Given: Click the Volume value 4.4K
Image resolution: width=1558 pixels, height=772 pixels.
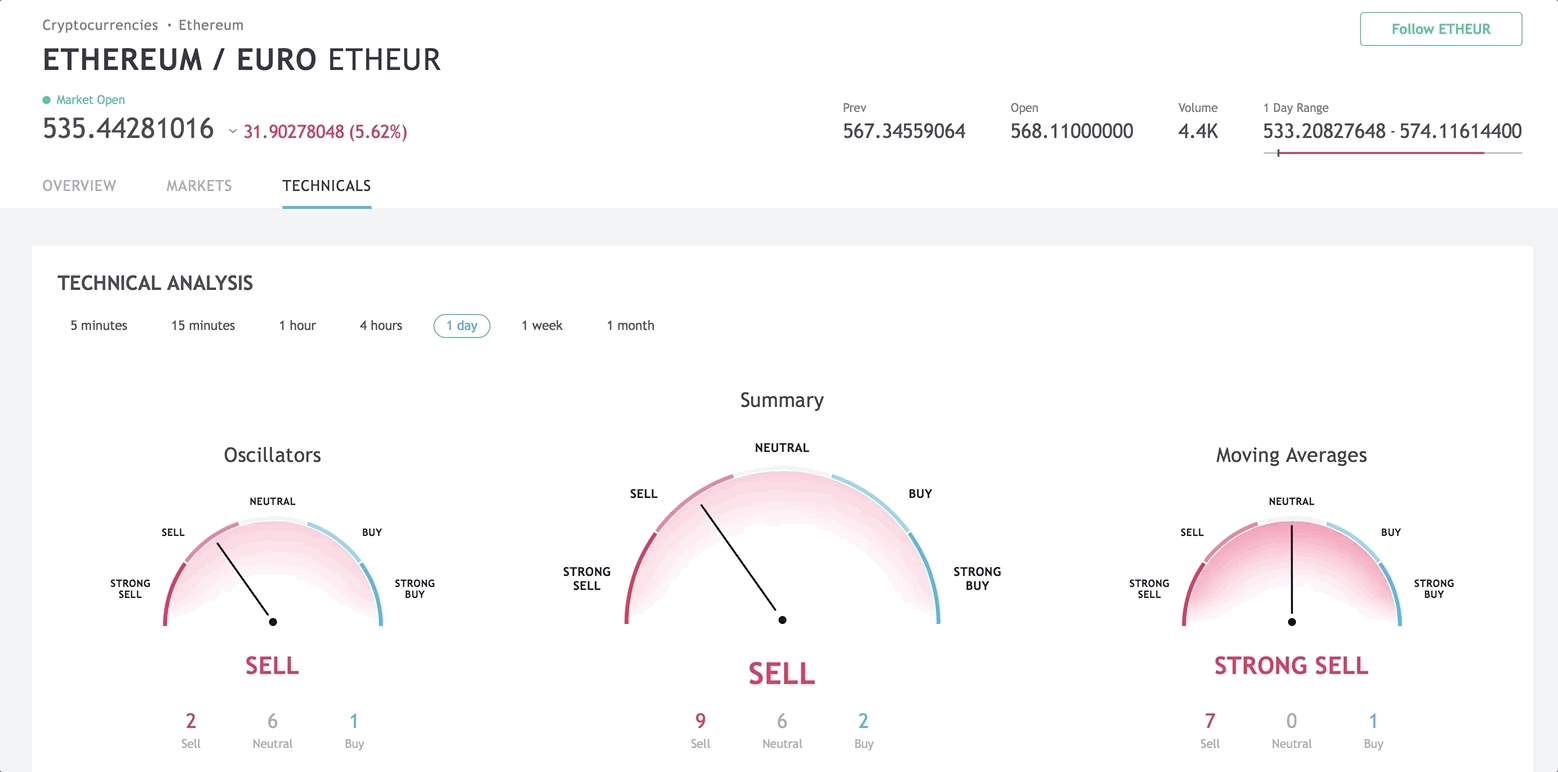Looking at the screenshot, I should click(x=1198, y=131).
